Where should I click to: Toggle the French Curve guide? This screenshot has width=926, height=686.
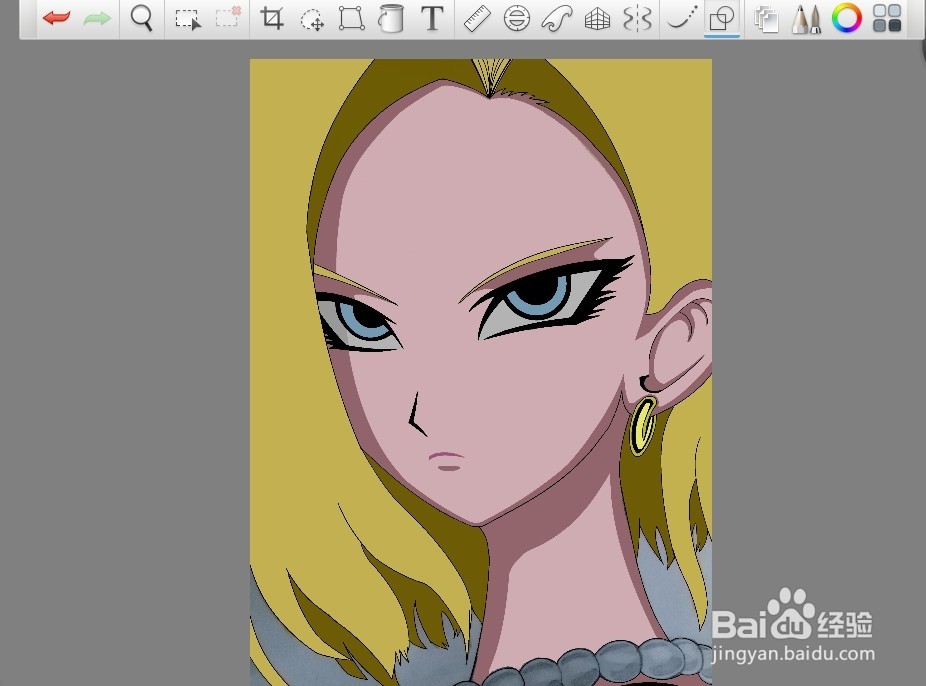[557, 18]
